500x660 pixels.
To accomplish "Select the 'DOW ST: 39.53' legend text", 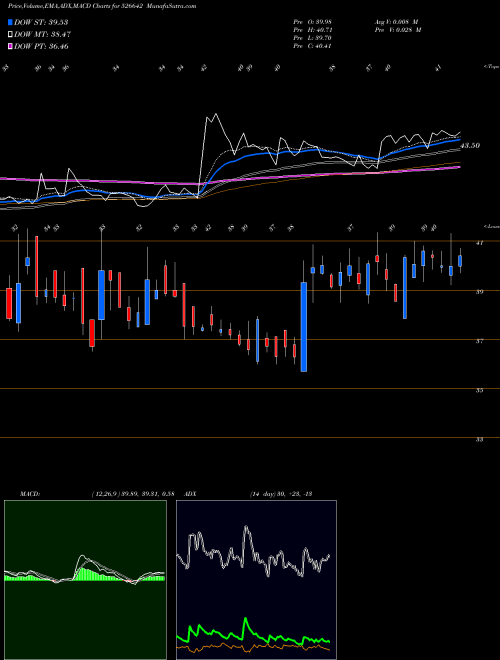I will click(41, 22).
